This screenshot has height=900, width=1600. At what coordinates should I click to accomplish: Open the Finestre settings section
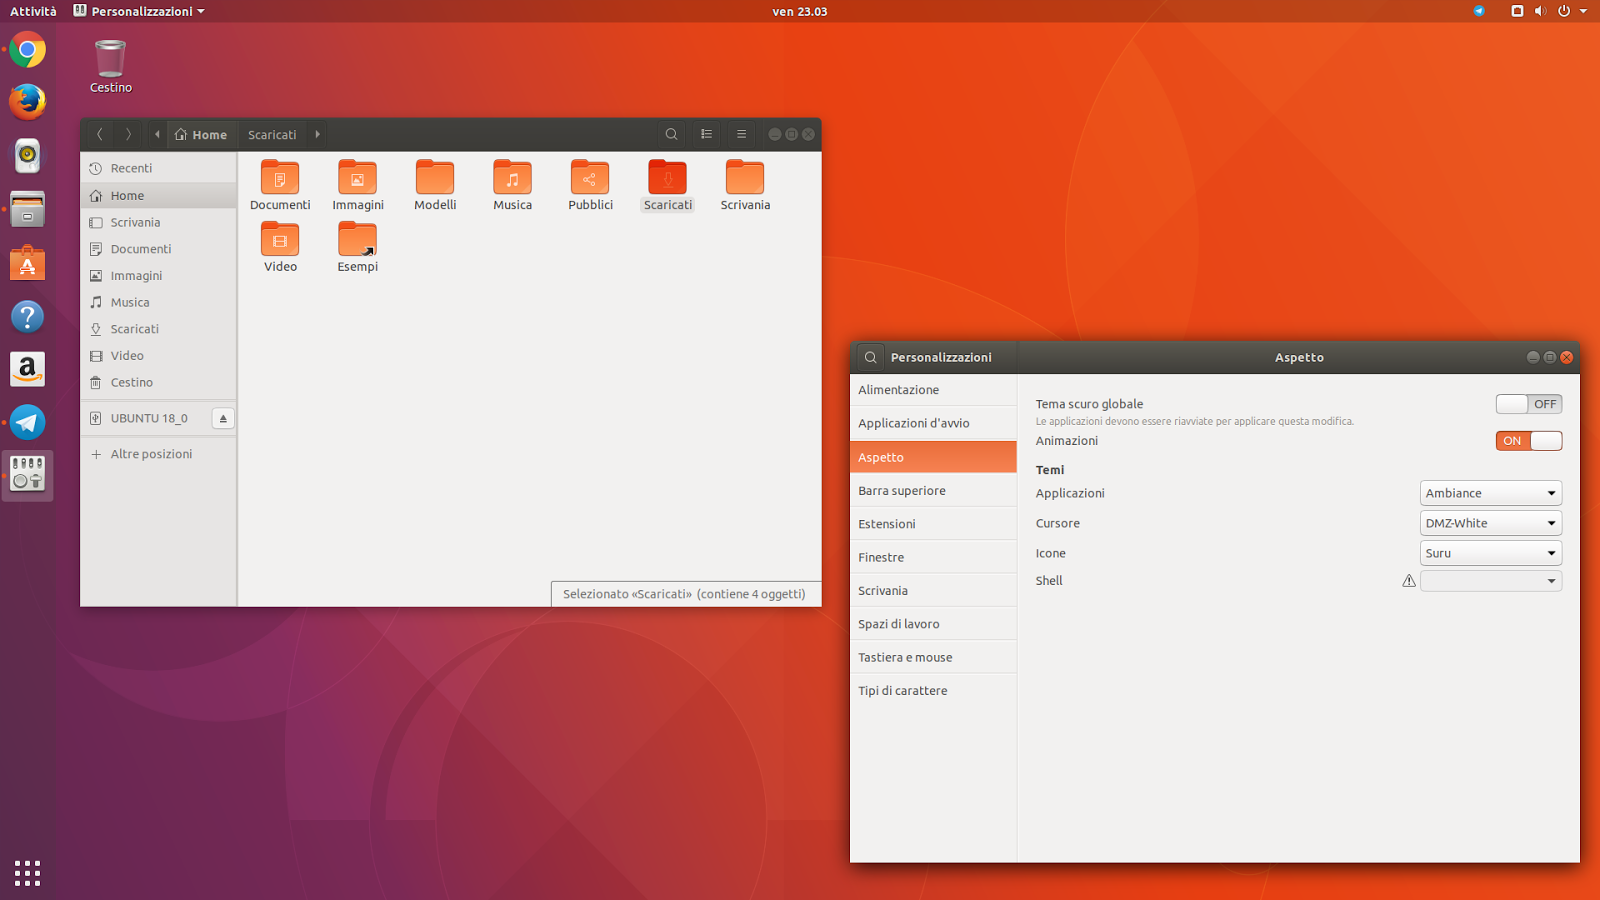pyautogui.click(x=933, y=557)
